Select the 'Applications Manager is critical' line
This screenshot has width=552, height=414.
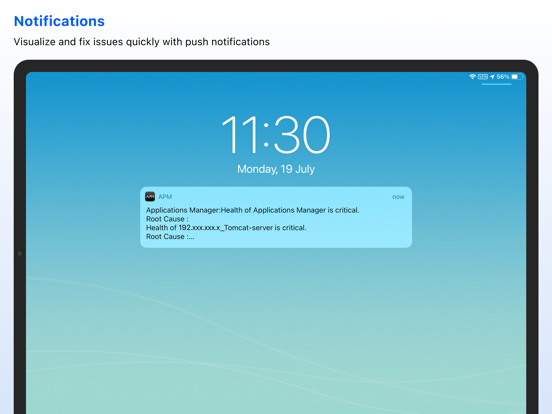click(x=252, y=210)
